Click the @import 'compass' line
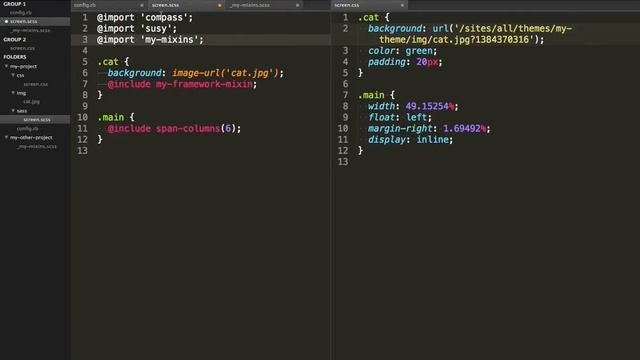Image resolution: width=640 pixels, height=360 pixels. (145, 18)
